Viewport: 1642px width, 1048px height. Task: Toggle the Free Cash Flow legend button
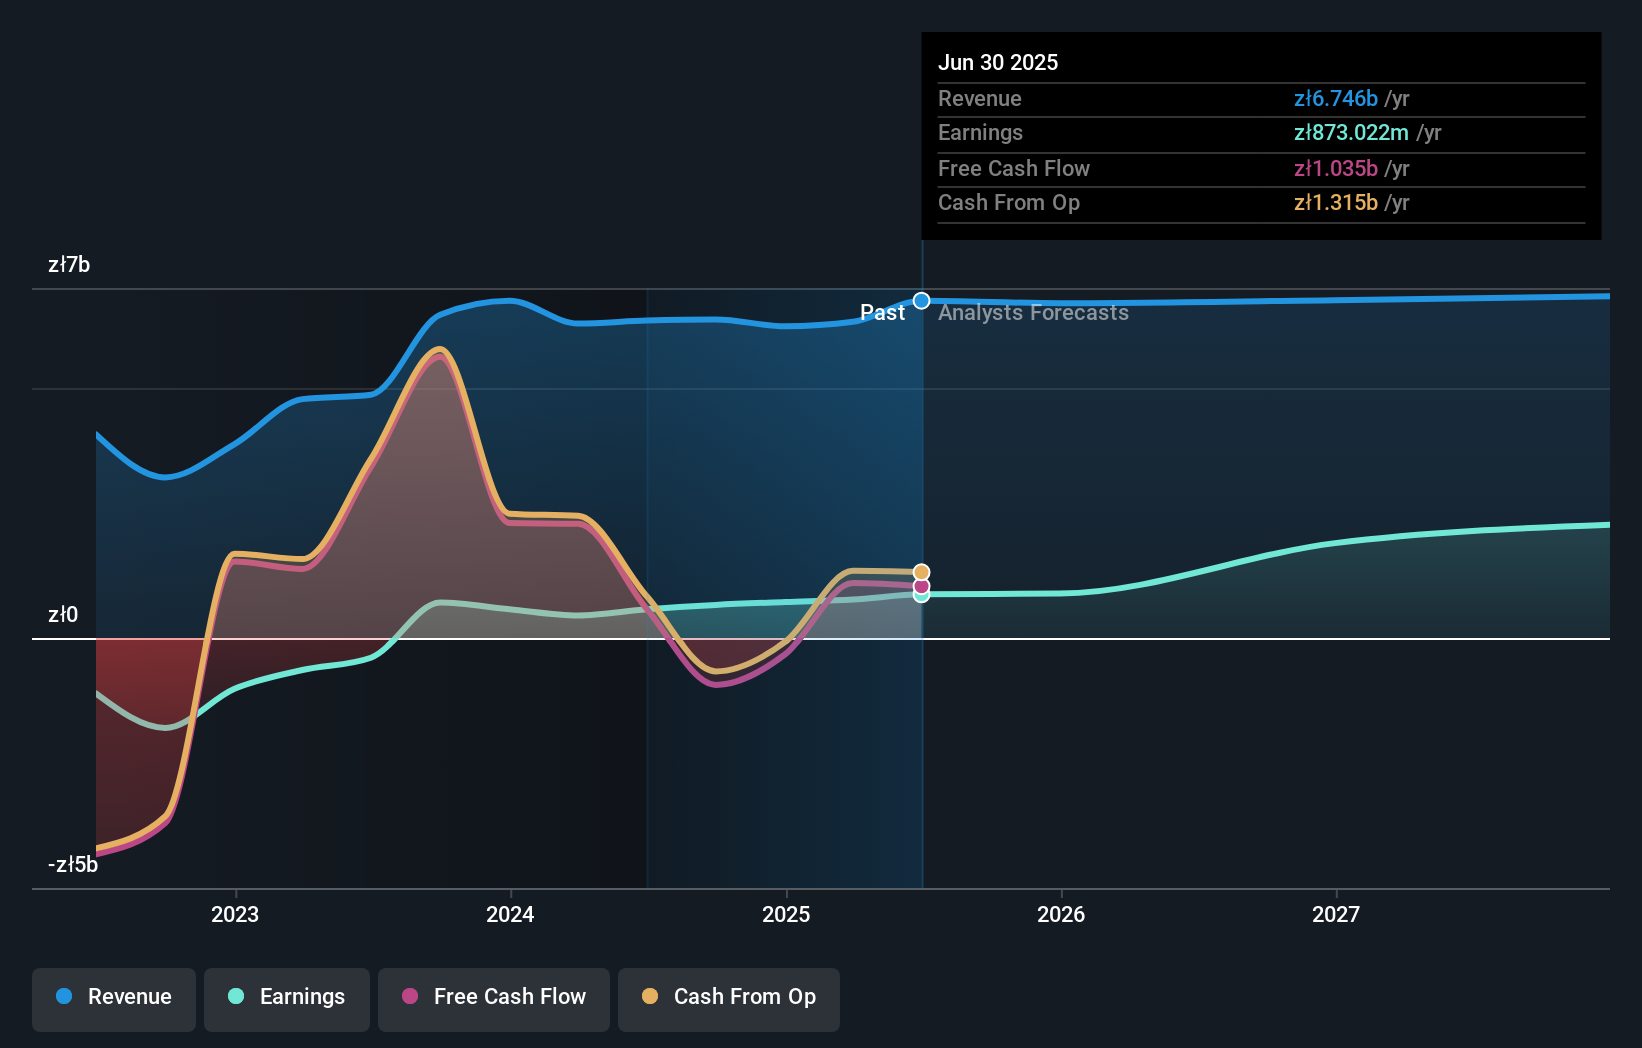494,999
